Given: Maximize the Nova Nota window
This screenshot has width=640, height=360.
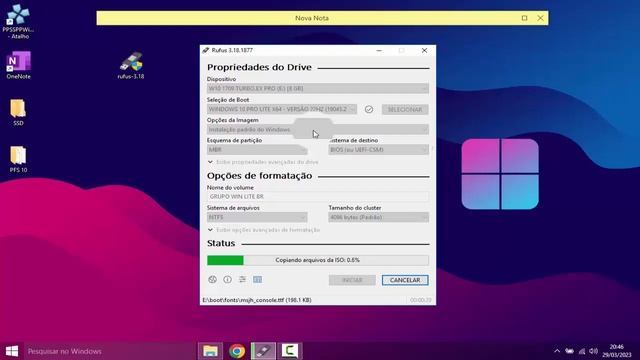Looking at the screenshot, I should click(x=524, y=18).
